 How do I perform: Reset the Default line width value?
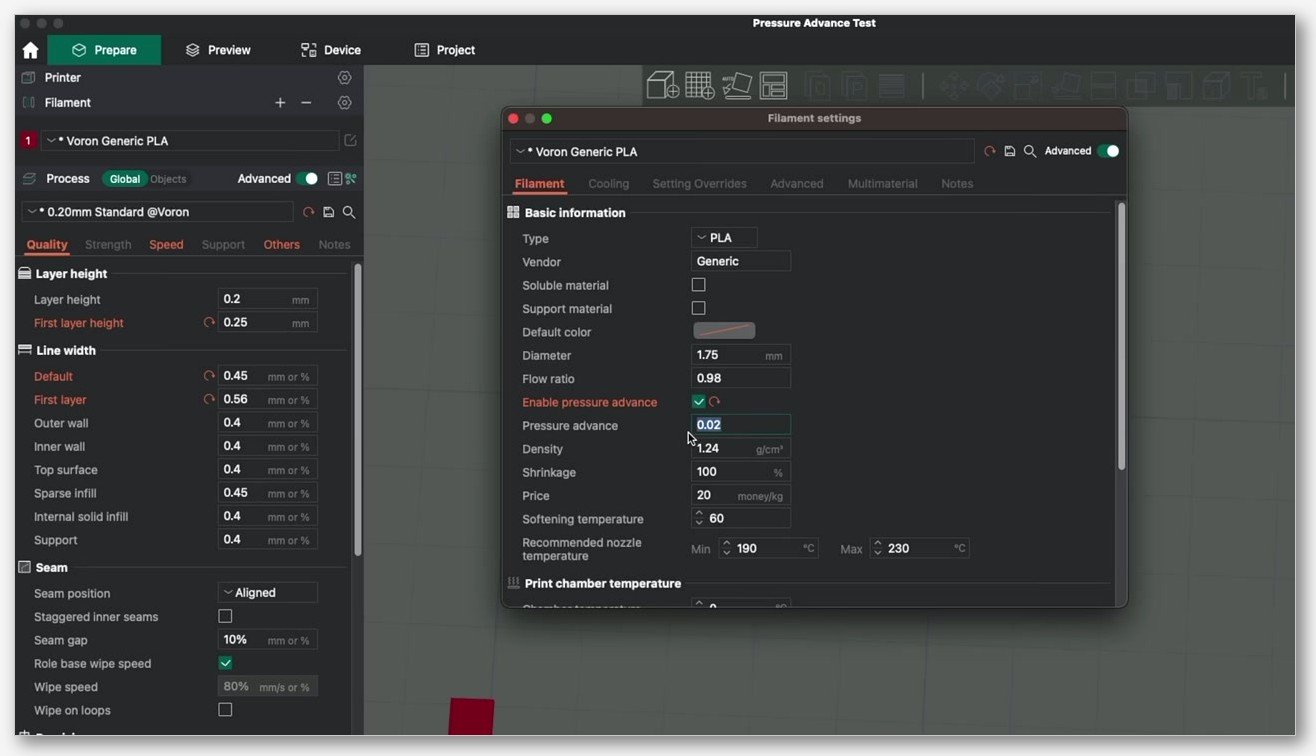209,376
